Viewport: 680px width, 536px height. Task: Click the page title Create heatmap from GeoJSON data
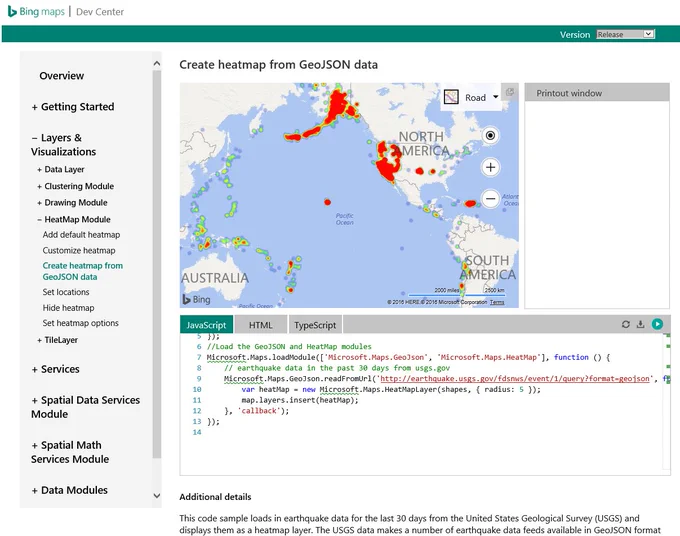click(278, 65)
